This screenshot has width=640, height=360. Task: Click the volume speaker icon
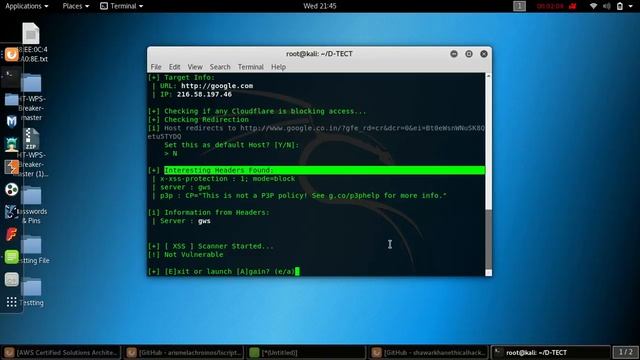pyautogui.click(x=607, y=6)
